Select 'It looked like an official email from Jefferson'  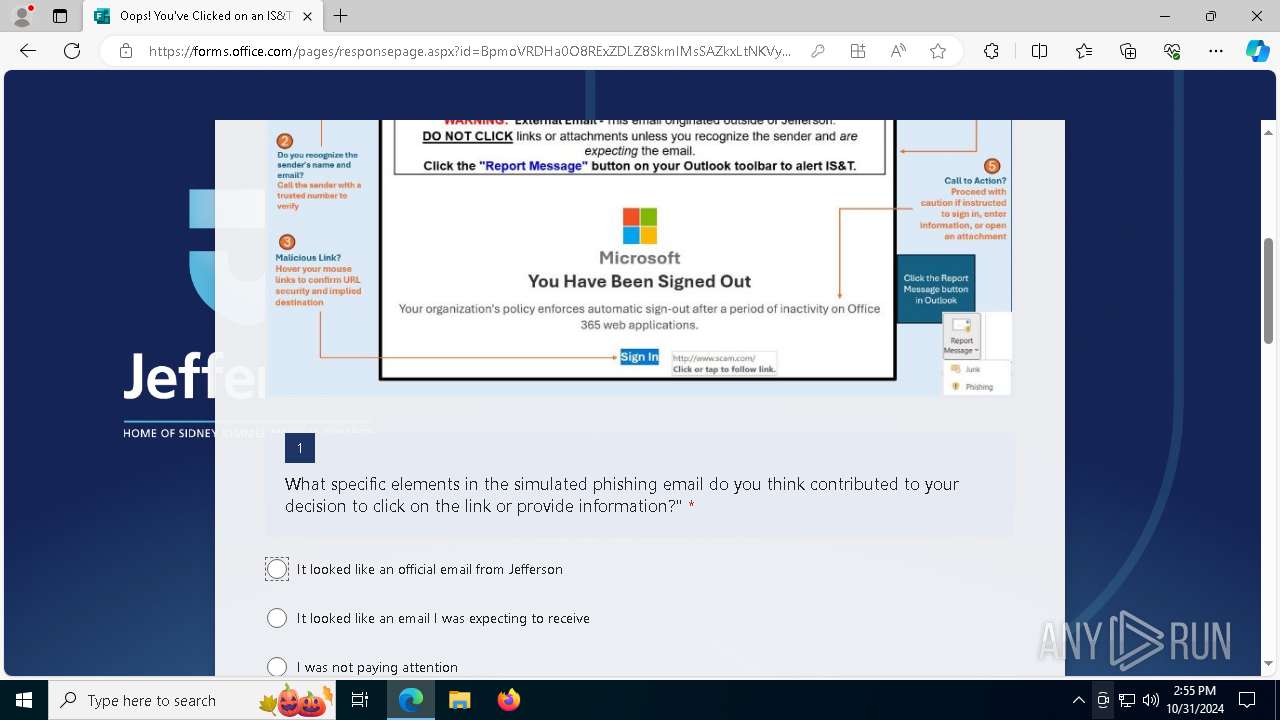click(277, 569)
